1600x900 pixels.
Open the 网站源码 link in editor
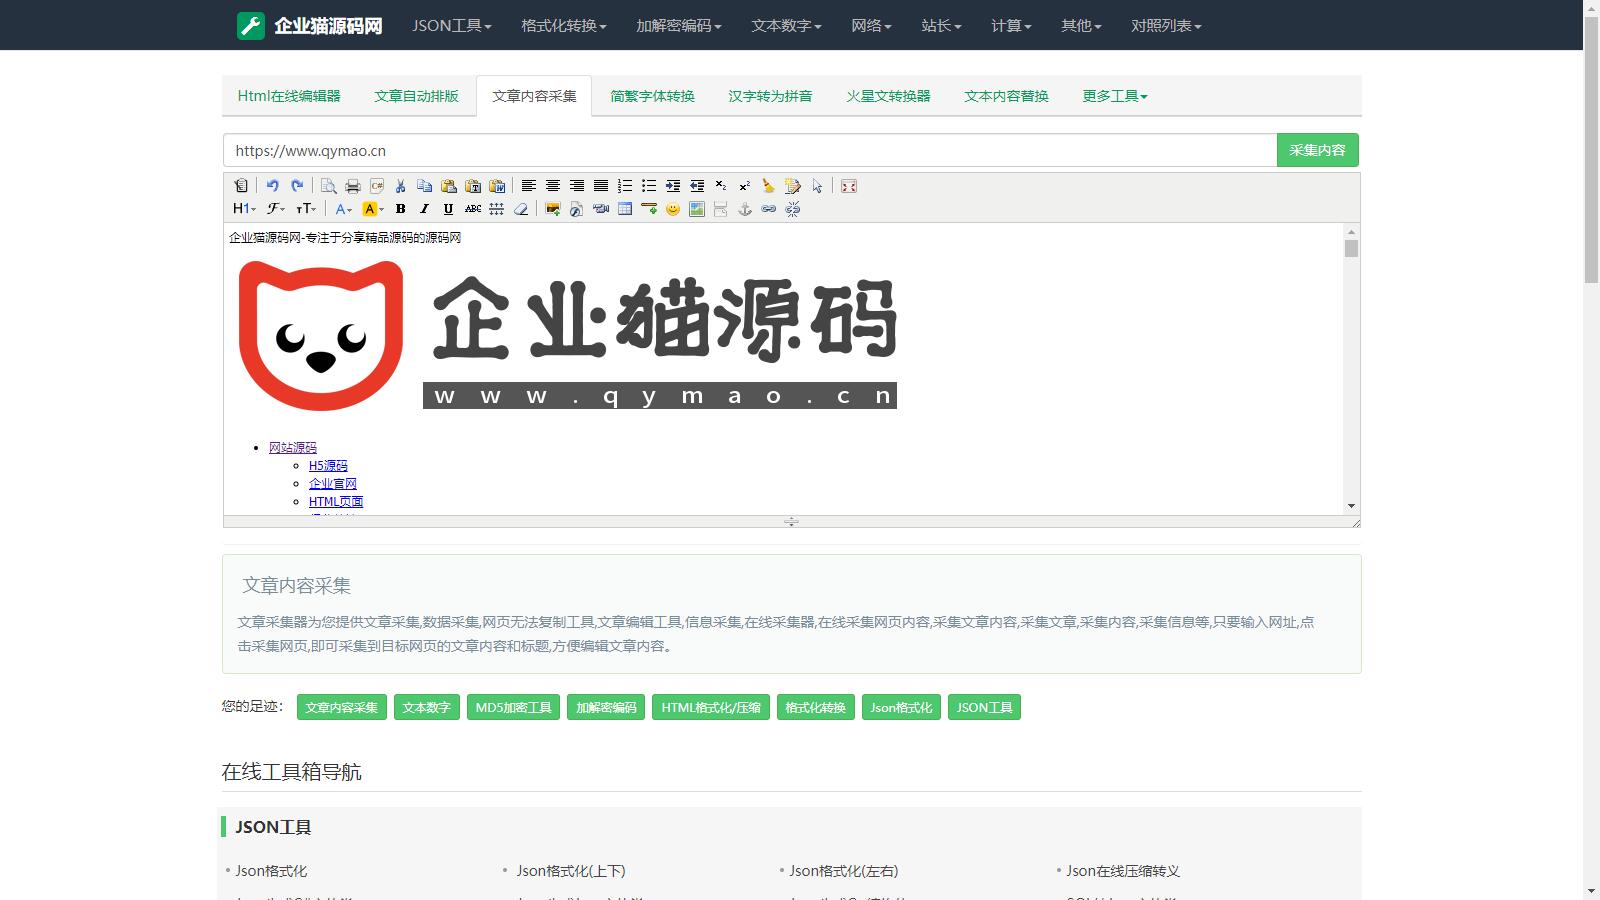292,448
